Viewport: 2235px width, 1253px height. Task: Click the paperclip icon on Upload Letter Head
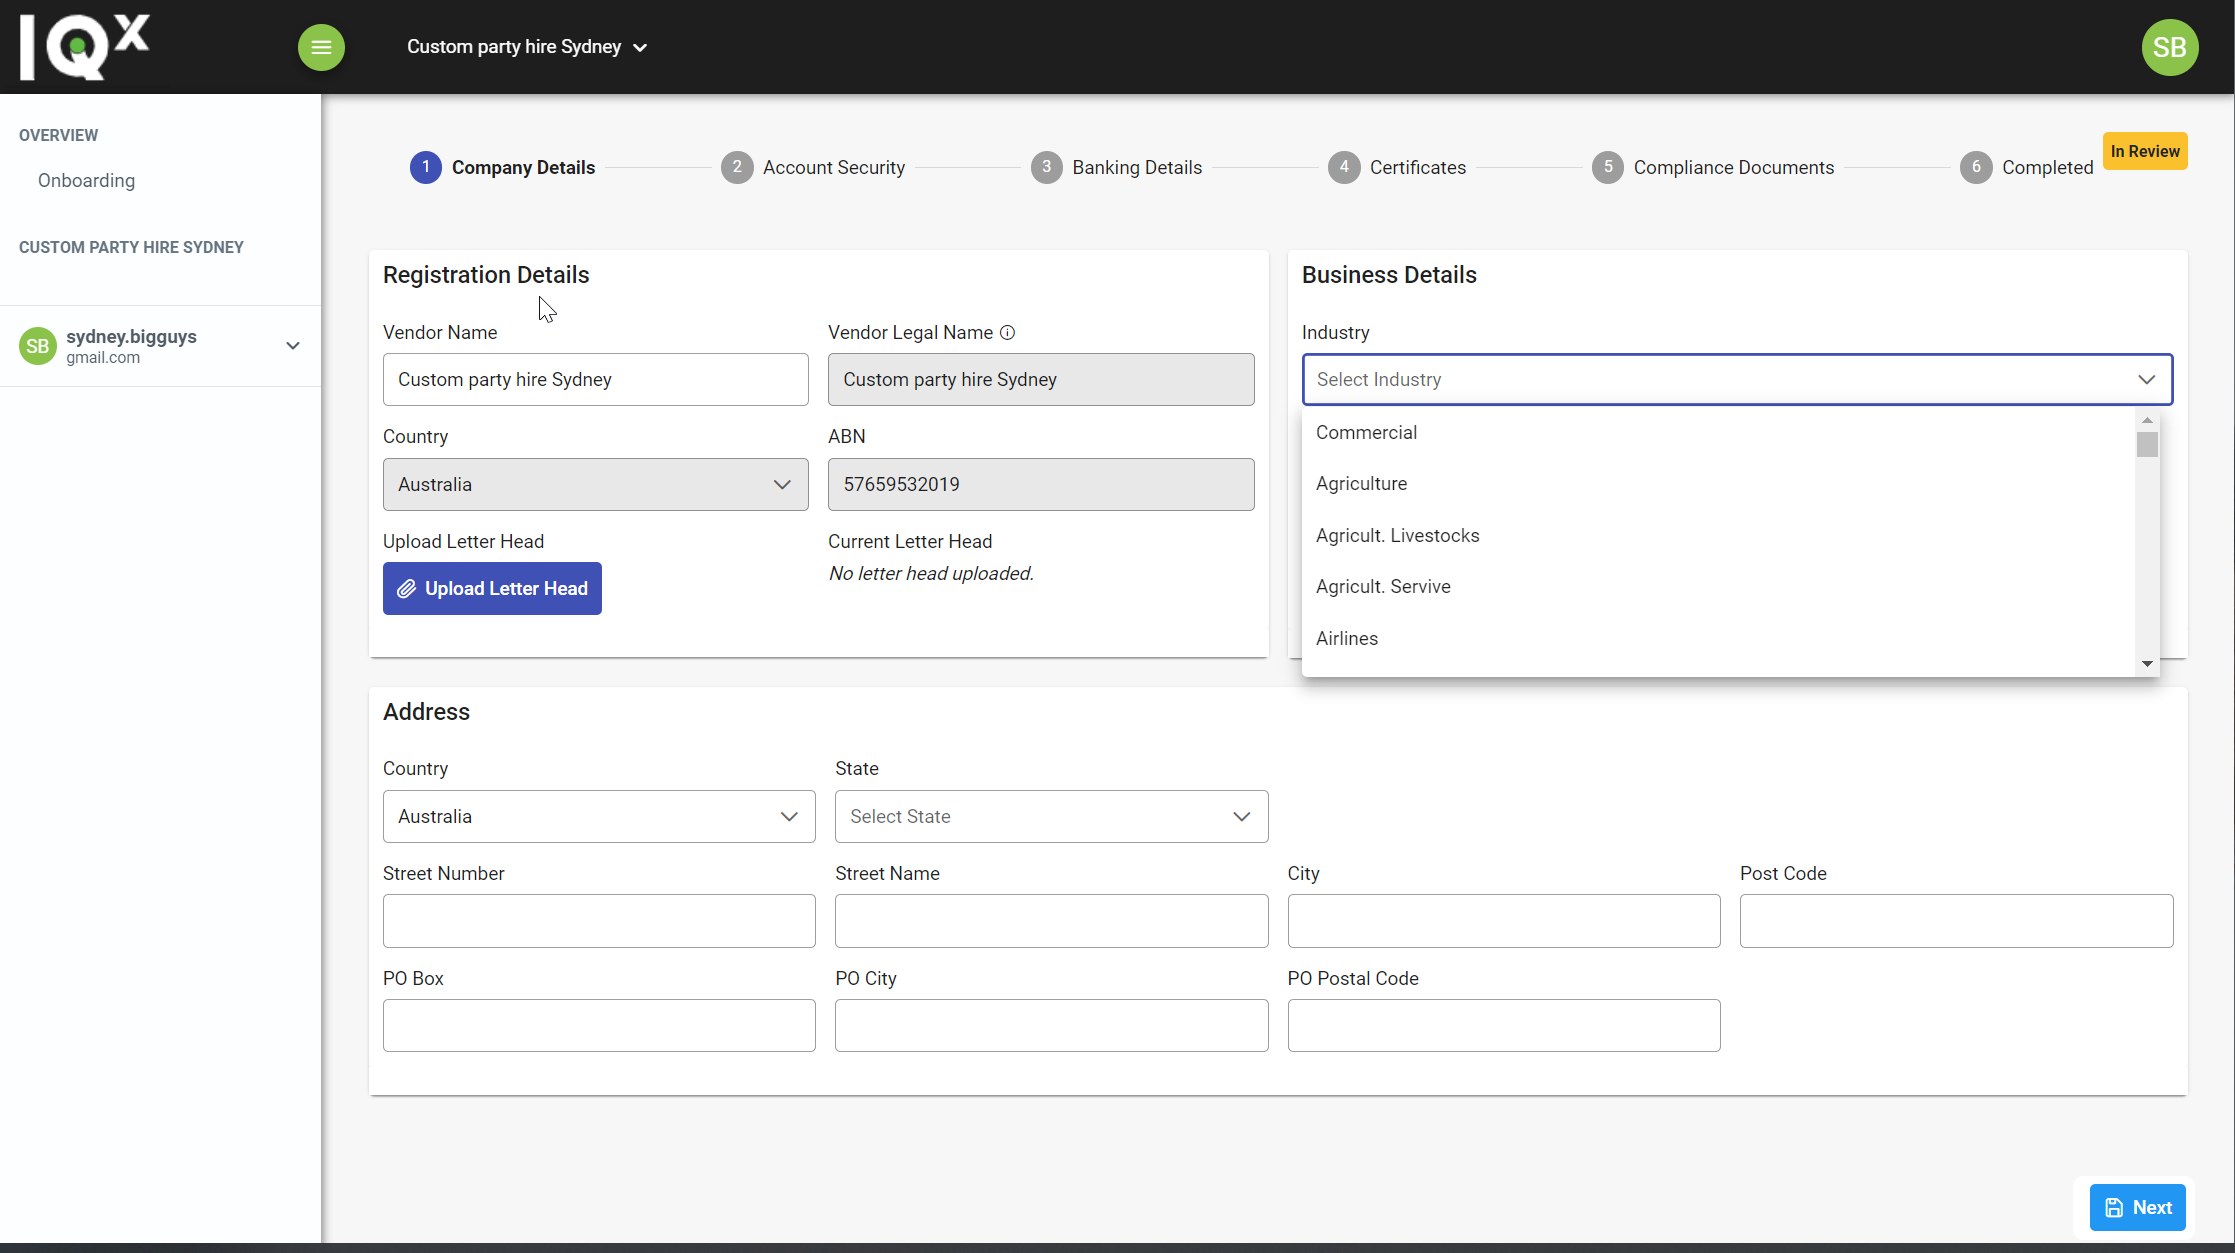408,588
